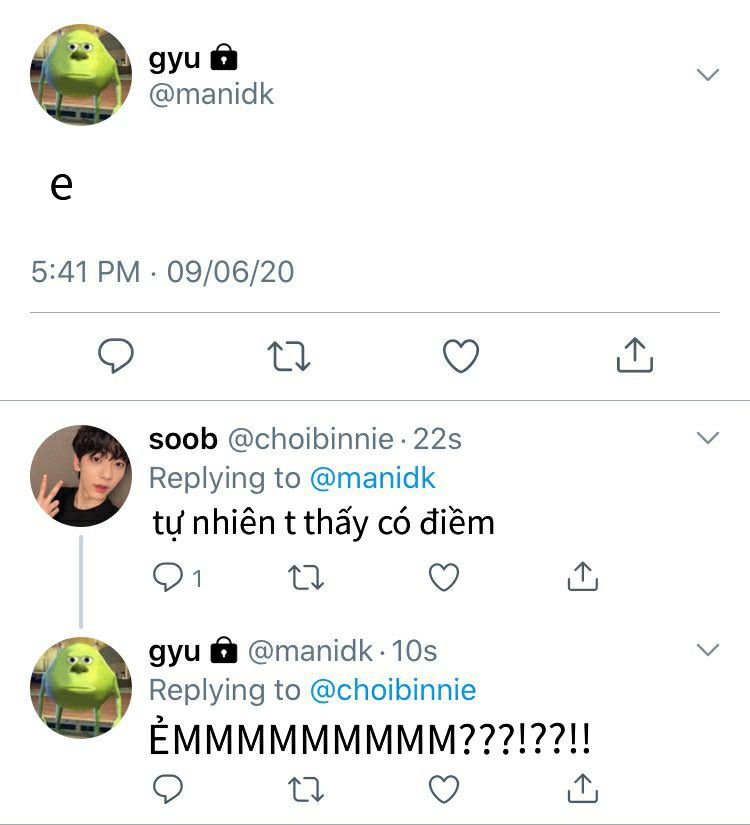This screenshot has width=750, height=825.
Task: Open gyu's avatar on main tweet
Action: tap(81, 75)
